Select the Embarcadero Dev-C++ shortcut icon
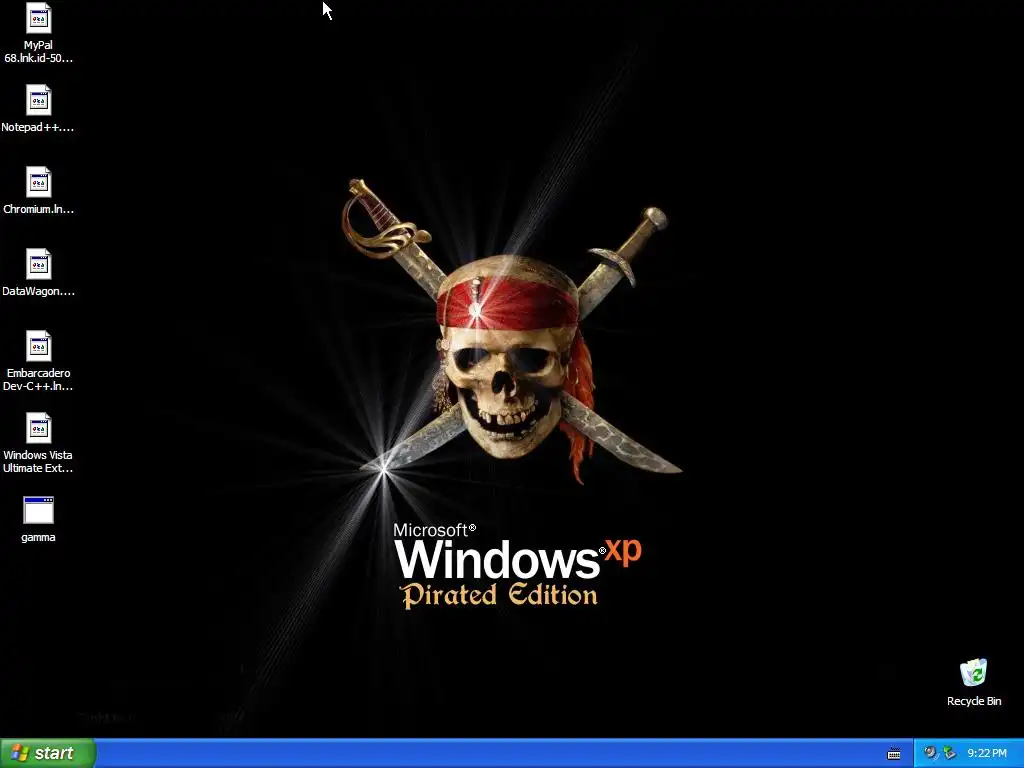 [x=39, y=346]
